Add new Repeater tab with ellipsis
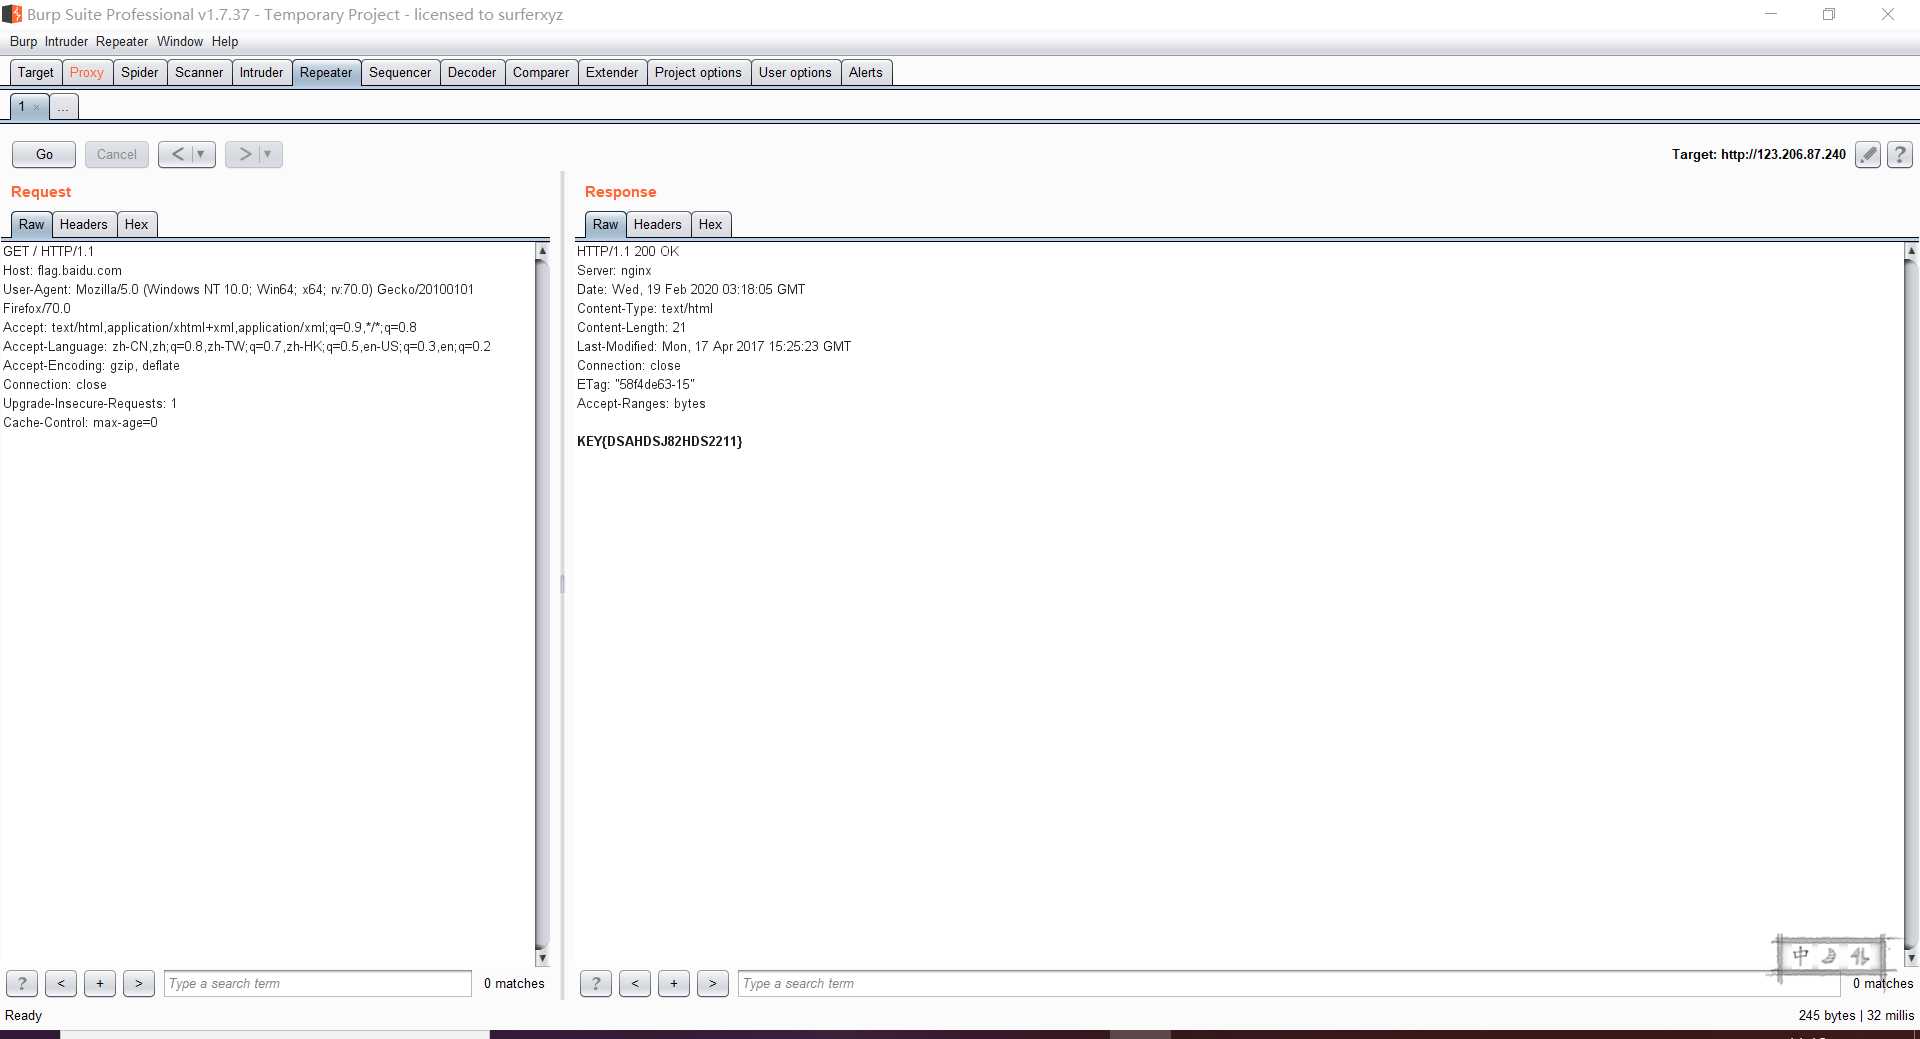Viewport: 1920px width, 1039px height. coord(63,107)
